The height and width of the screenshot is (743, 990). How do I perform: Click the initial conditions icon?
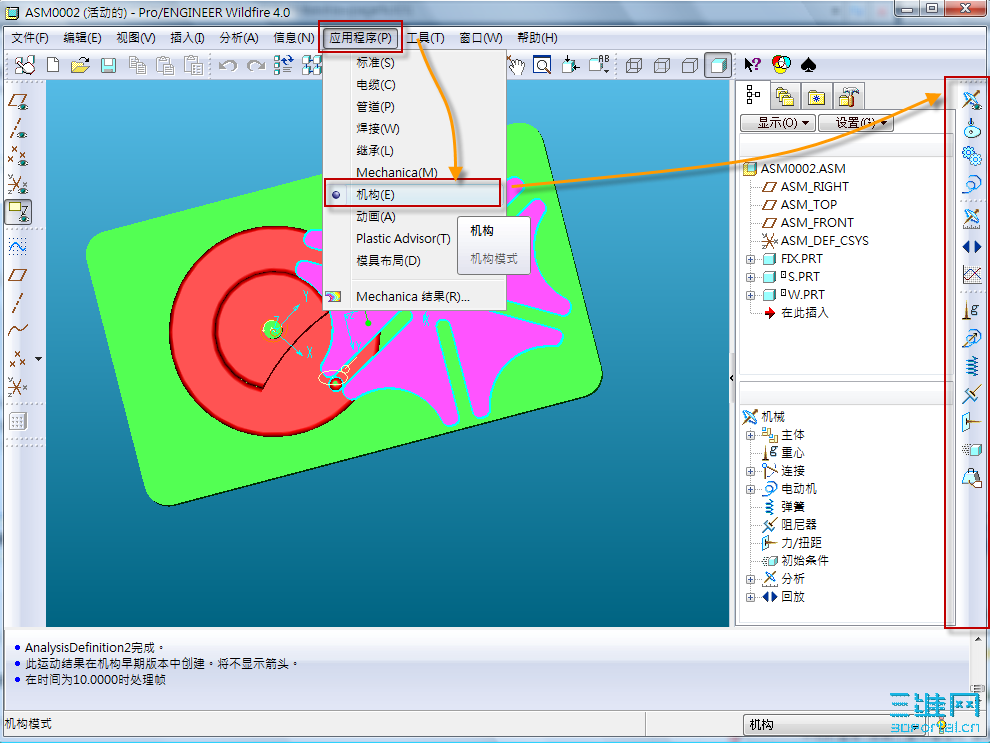[972, 449]
